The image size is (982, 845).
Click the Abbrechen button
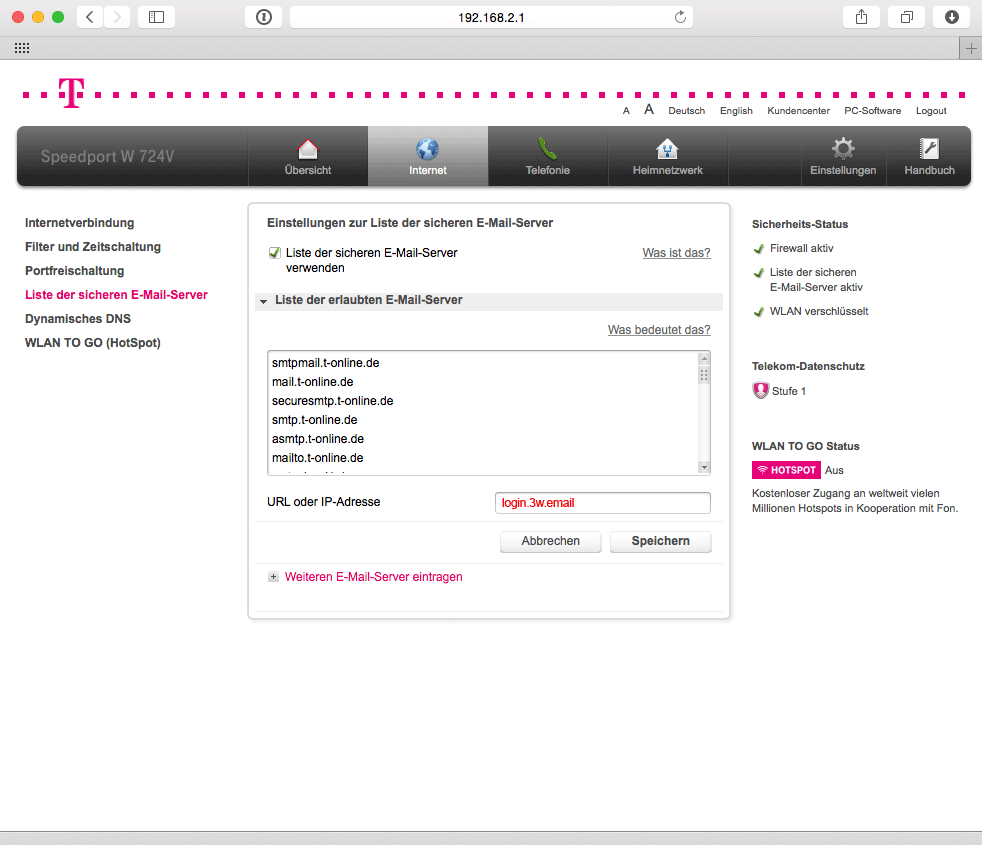tap(550, 541)
